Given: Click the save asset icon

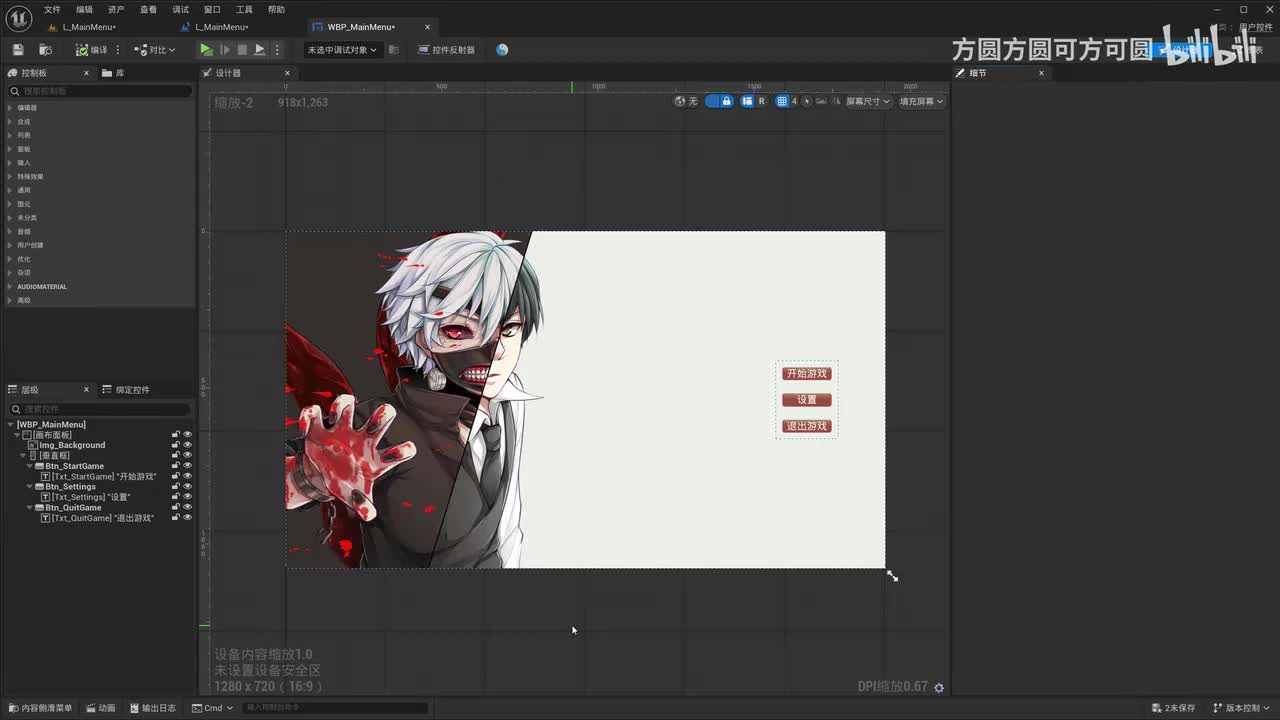Looking at the screenshot, I should [x=18, y=49].
